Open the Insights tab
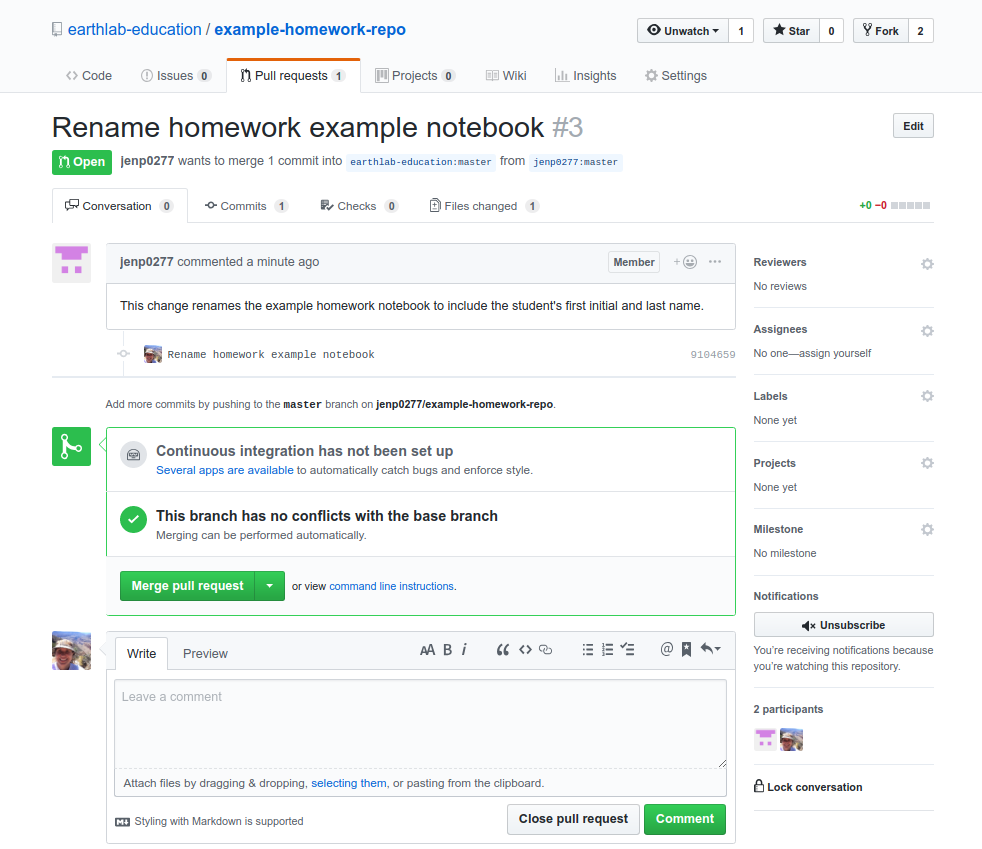Image resolution: width=982 pixels, height=849 pixels. (x=586, y=76)
